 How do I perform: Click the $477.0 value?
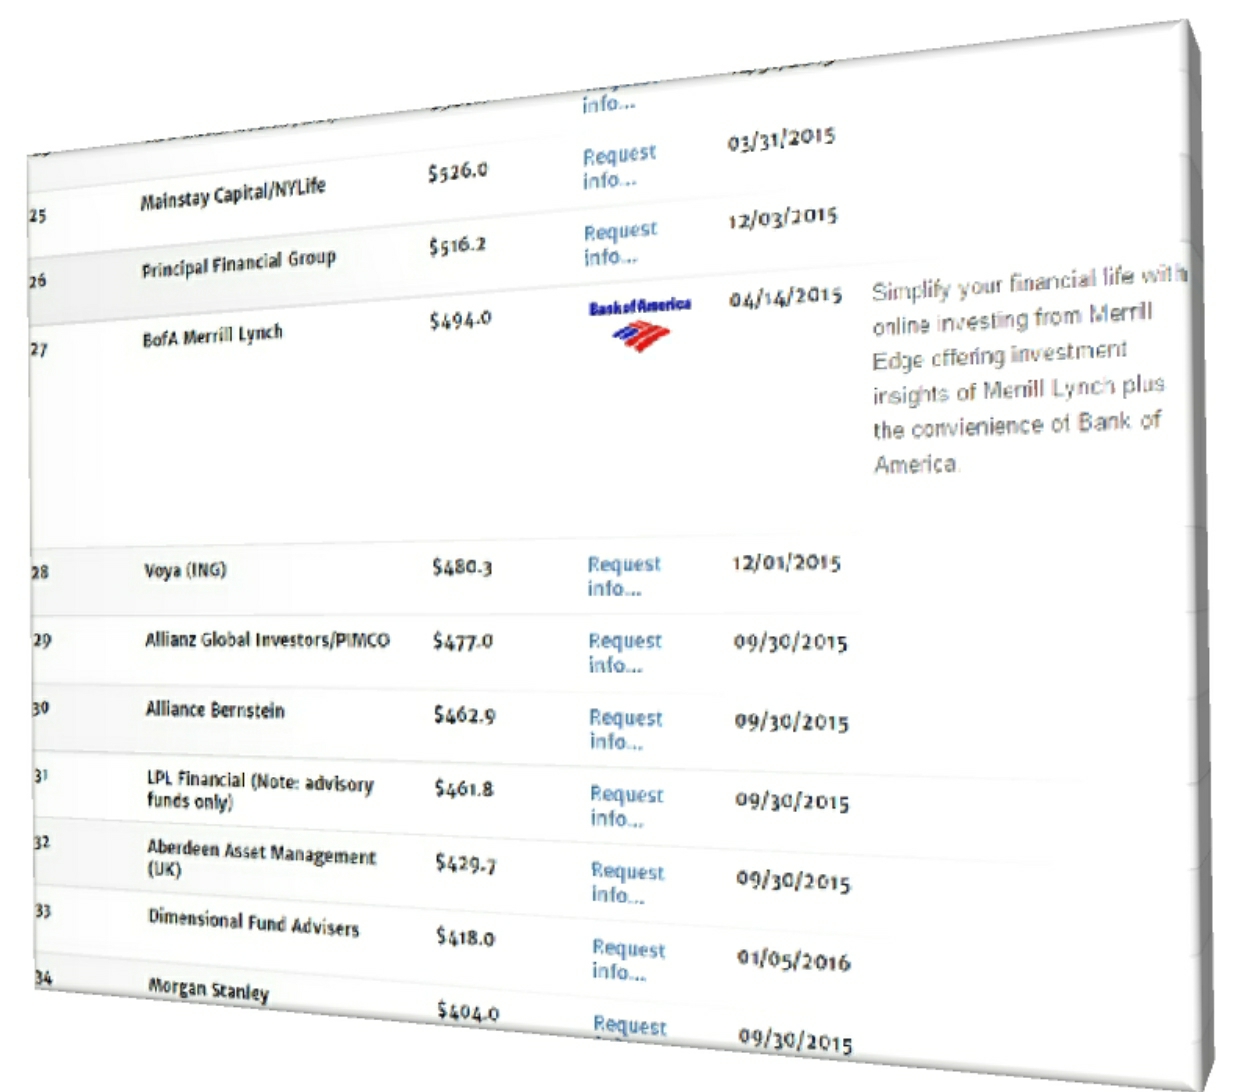coord(463,640)
